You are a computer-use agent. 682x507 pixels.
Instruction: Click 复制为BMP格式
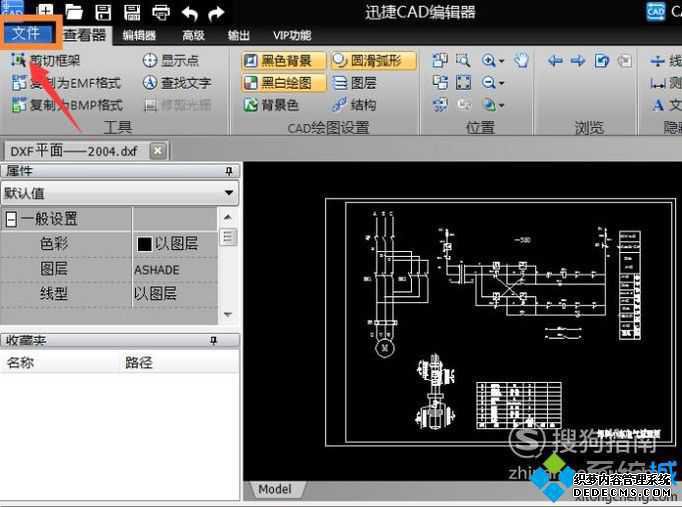67,105
